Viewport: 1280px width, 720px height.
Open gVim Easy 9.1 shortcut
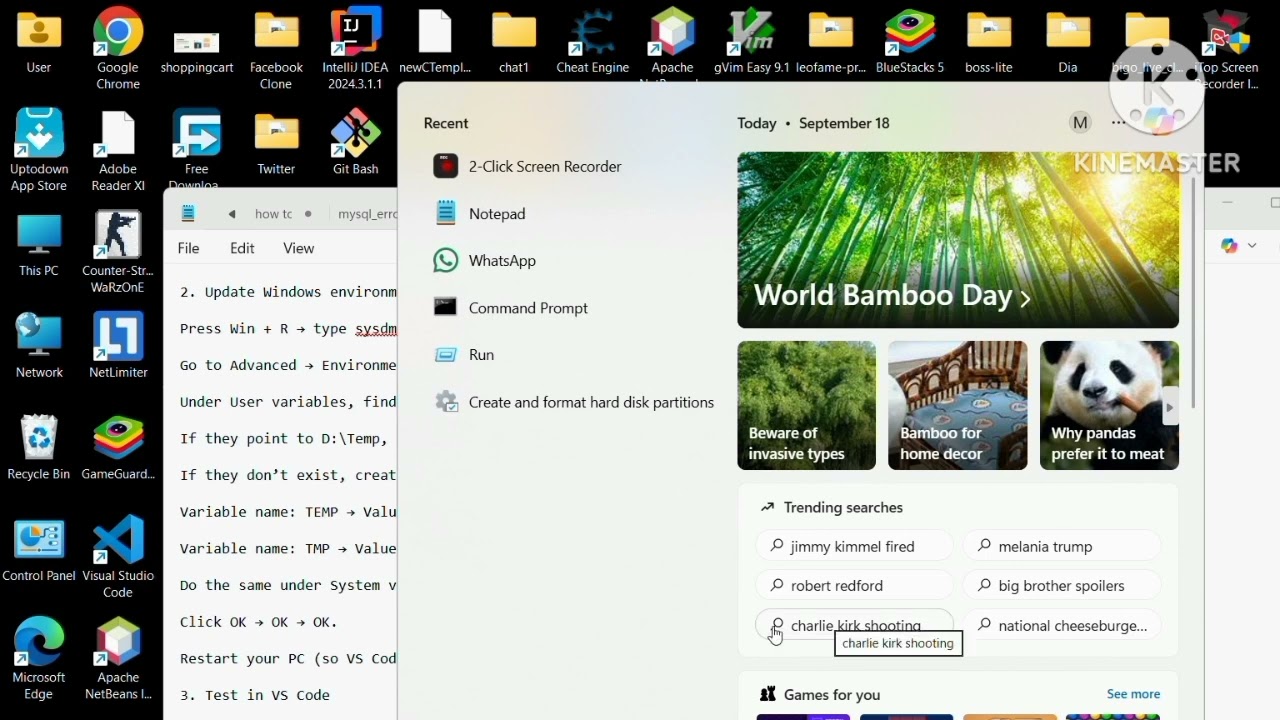click(x=752, y=42)
